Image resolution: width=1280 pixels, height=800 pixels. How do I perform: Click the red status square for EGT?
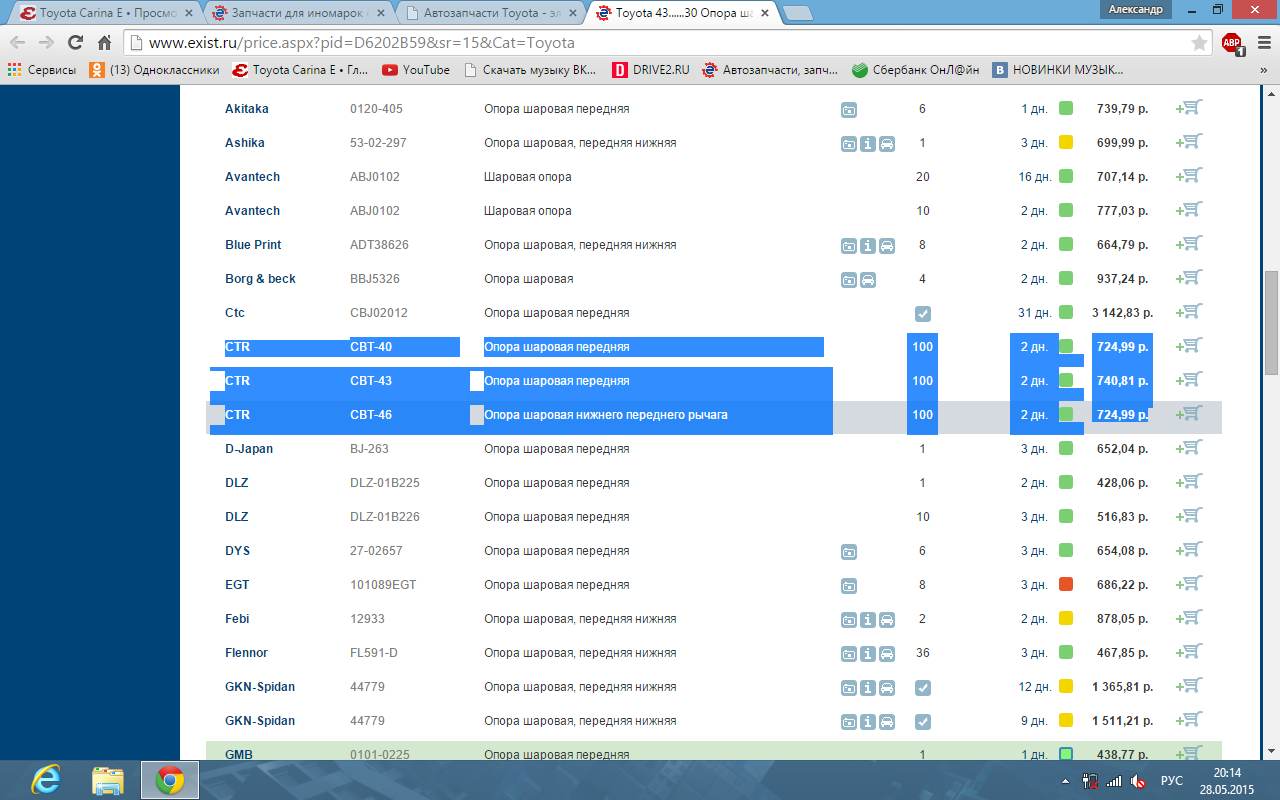[x=1065, y=584]
